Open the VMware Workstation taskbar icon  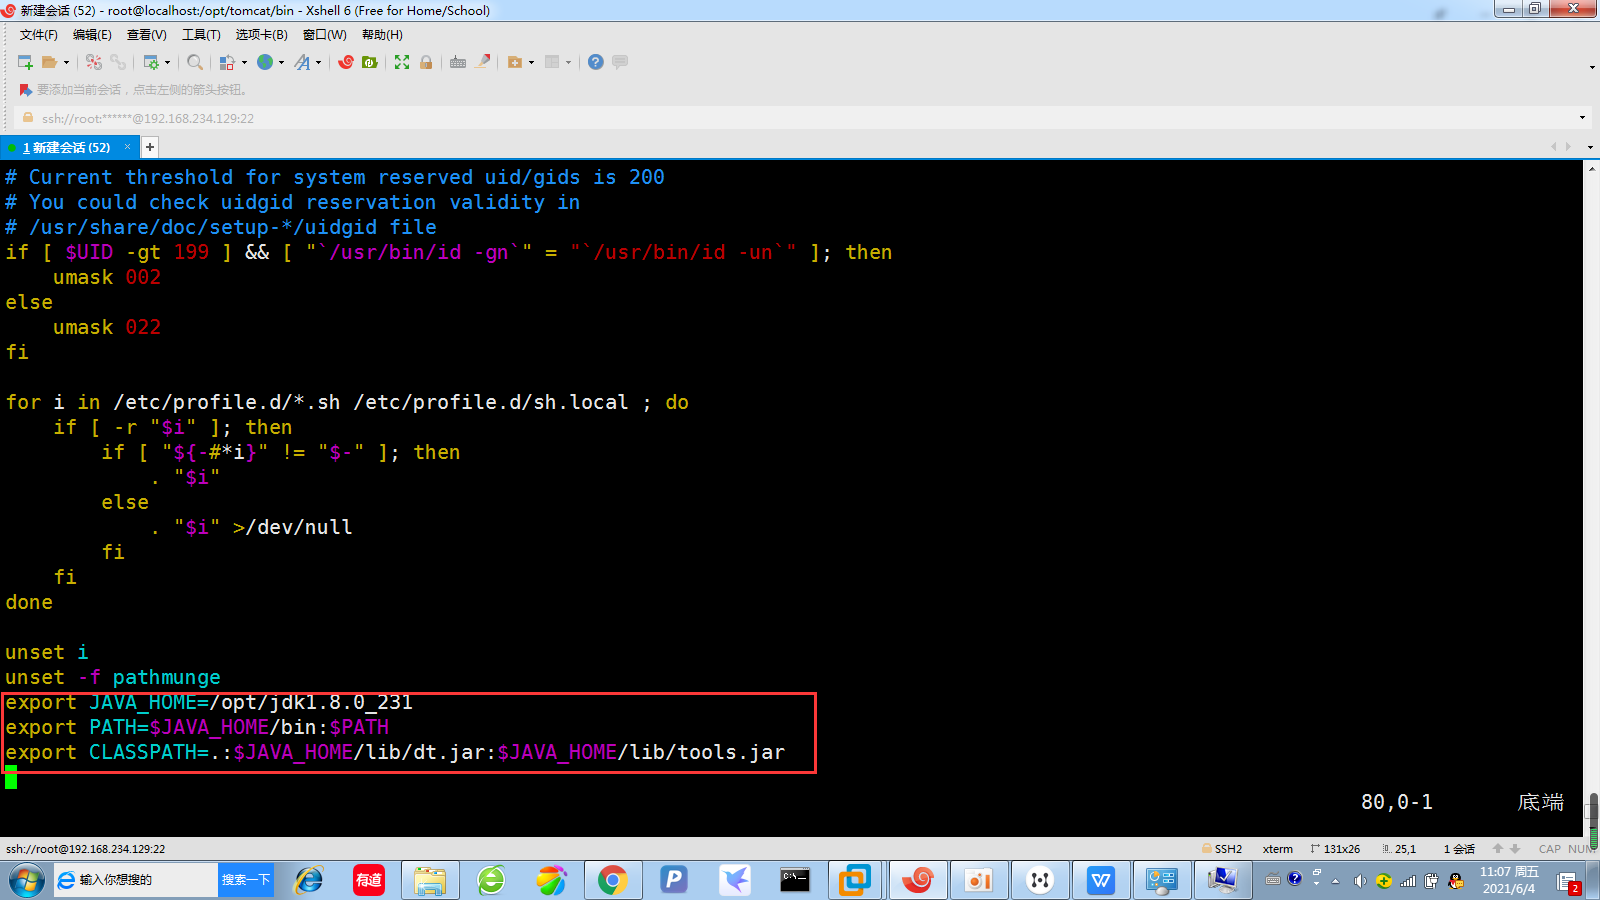pos(856,880)
